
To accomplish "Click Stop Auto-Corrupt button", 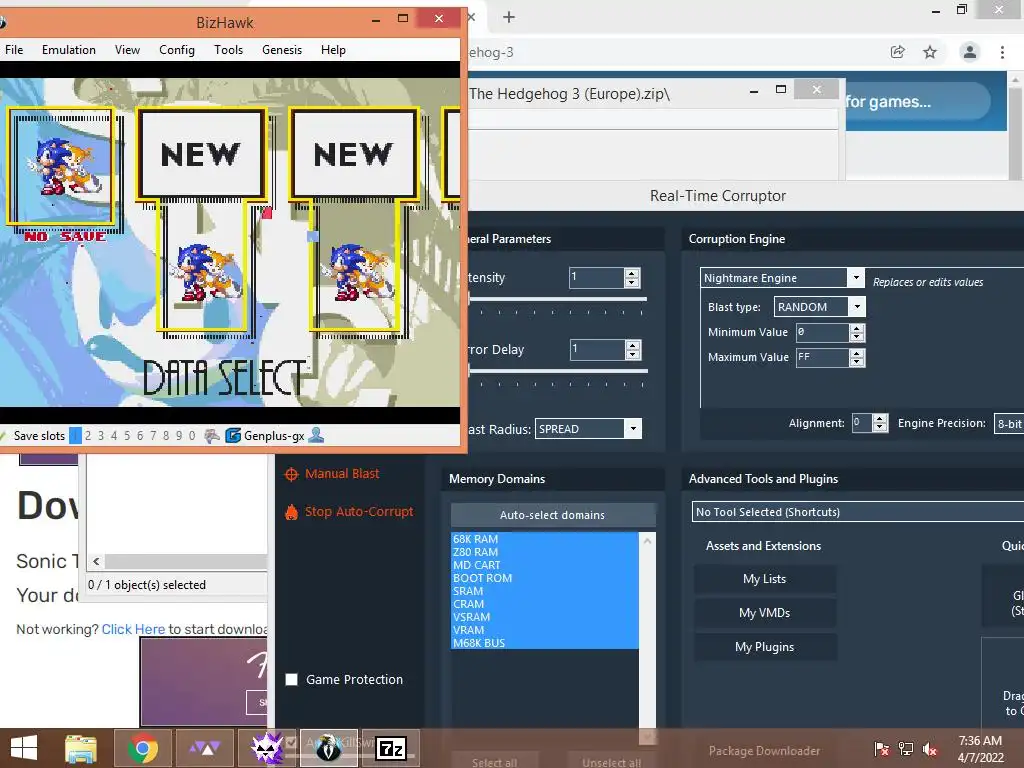I will [x=359, y=512].
